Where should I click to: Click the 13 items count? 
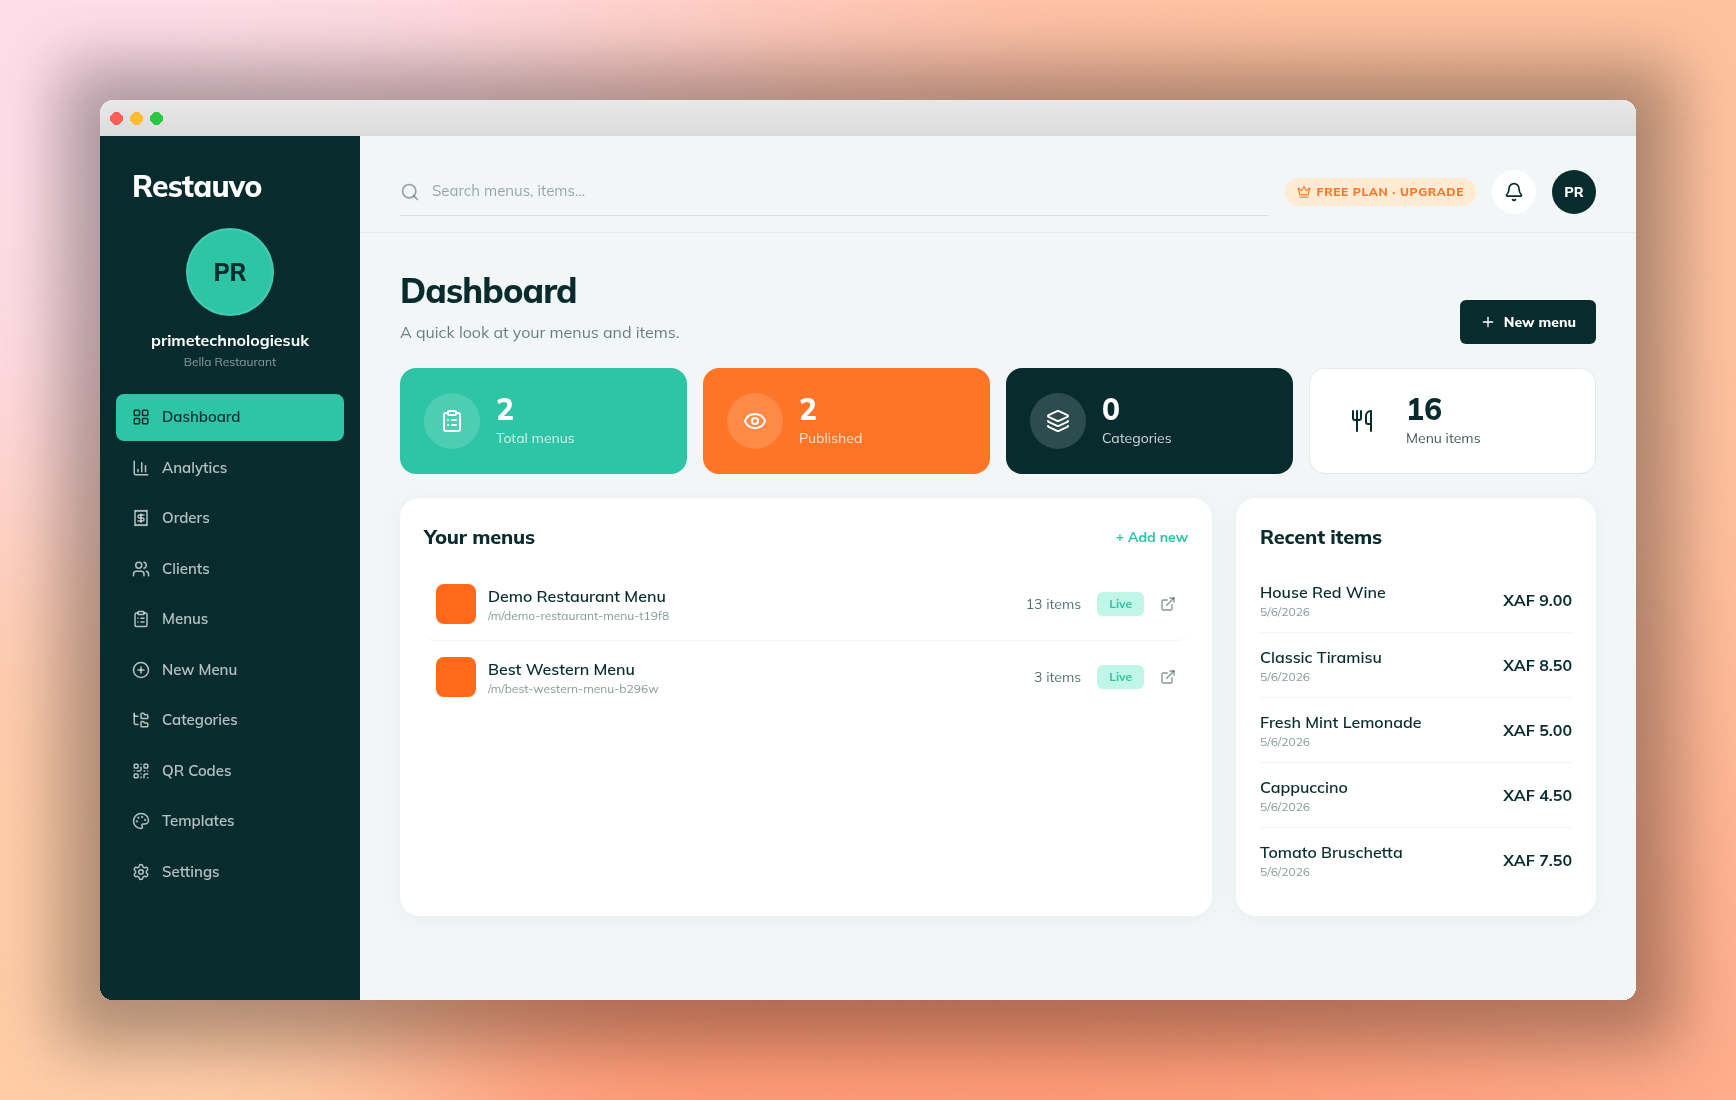click(1053, 605)
